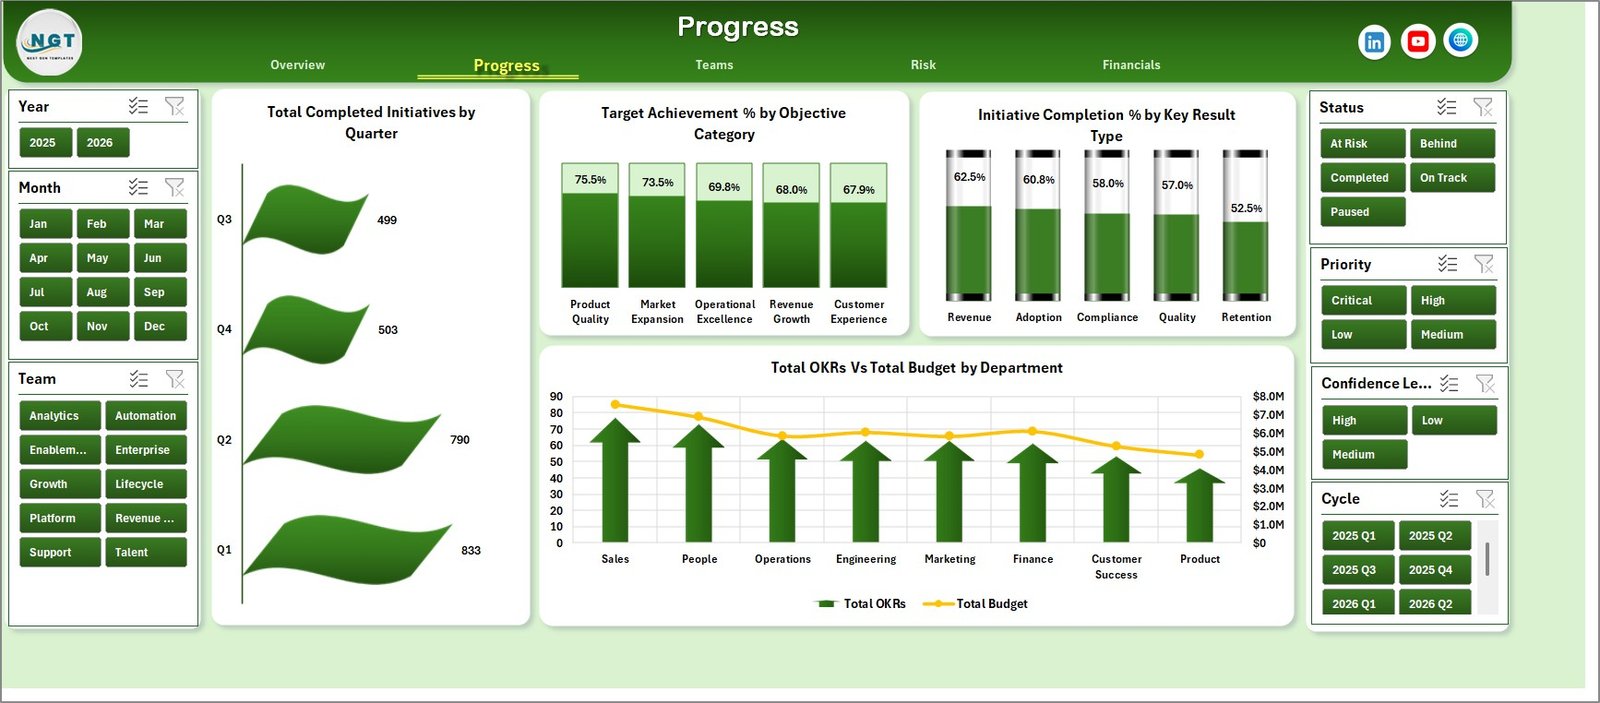The image size is (1600, 703).
Task: Go to the Overview tab
Action: pyautogui.click(x=297, y=65)
